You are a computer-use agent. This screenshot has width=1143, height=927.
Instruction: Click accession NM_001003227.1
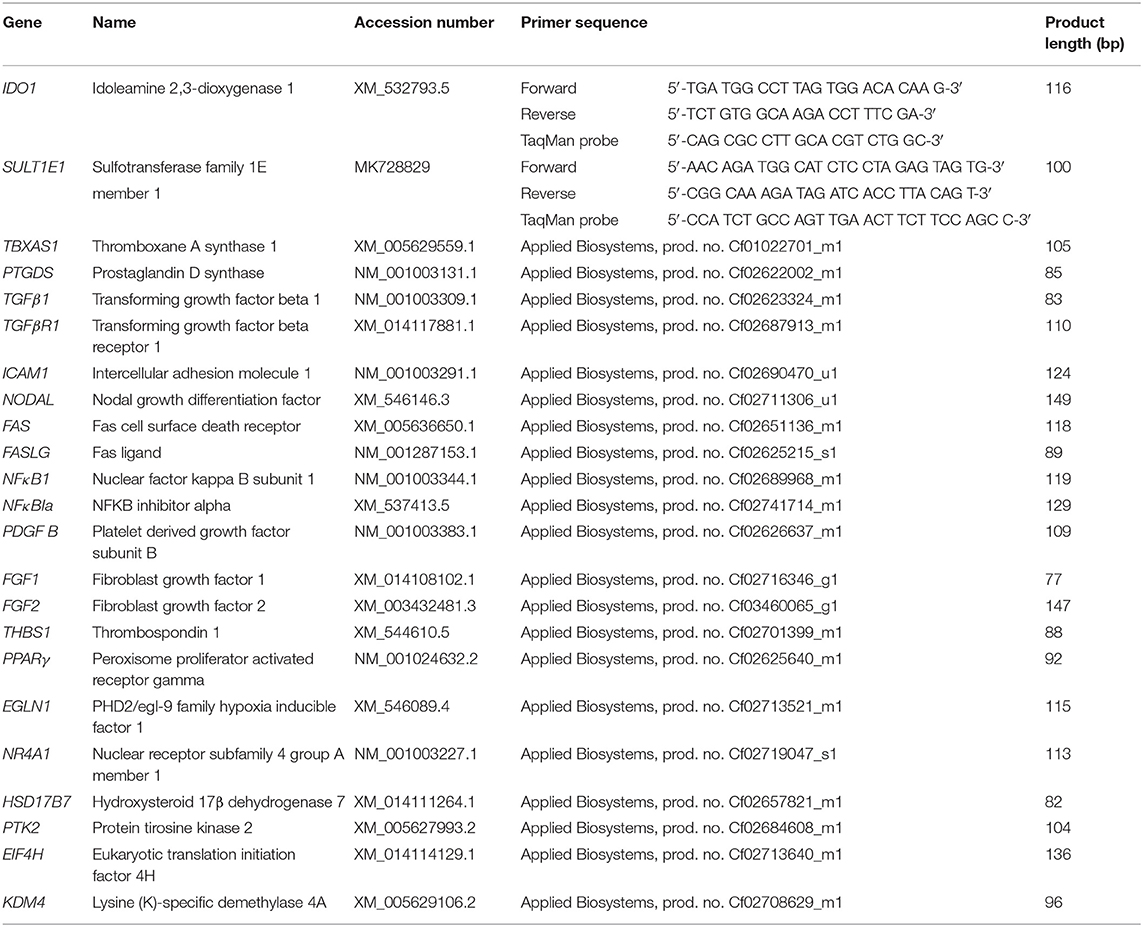pyautogui.click(x=415, y=754)
